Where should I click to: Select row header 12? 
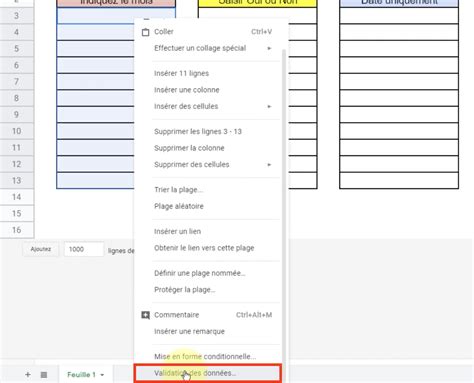pos(17,164)
